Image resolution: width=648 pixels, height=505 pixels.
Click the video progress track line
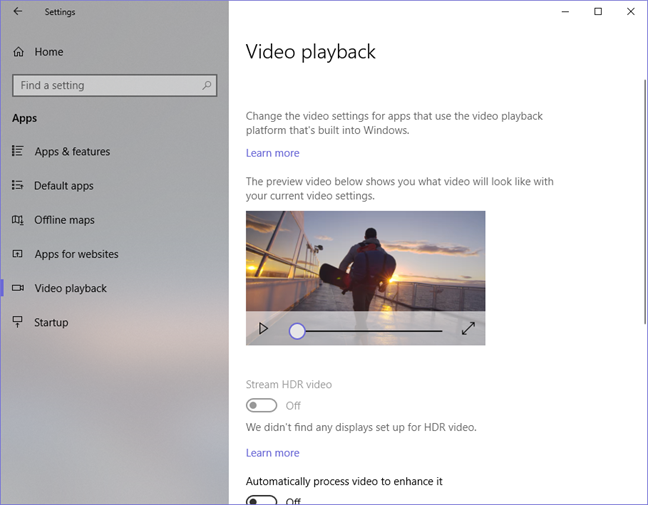pyautogui.click(x=374, y=331)
